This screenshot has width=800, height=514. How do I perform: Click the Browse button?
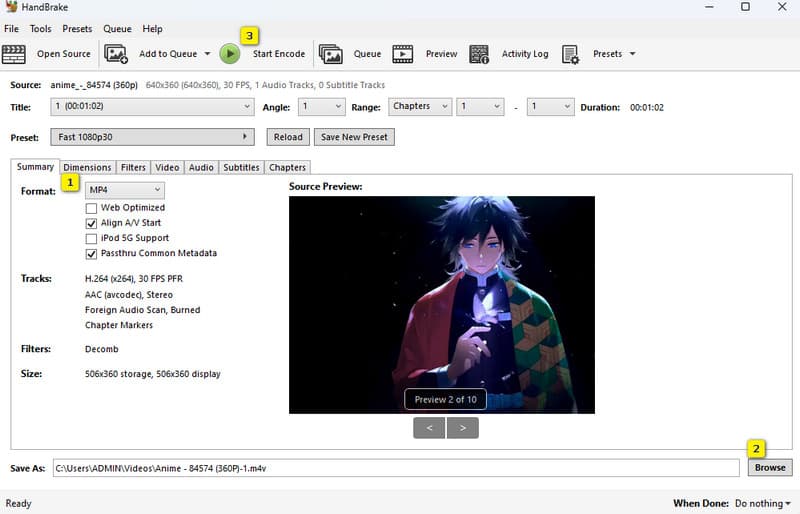(x=769, y=467)
